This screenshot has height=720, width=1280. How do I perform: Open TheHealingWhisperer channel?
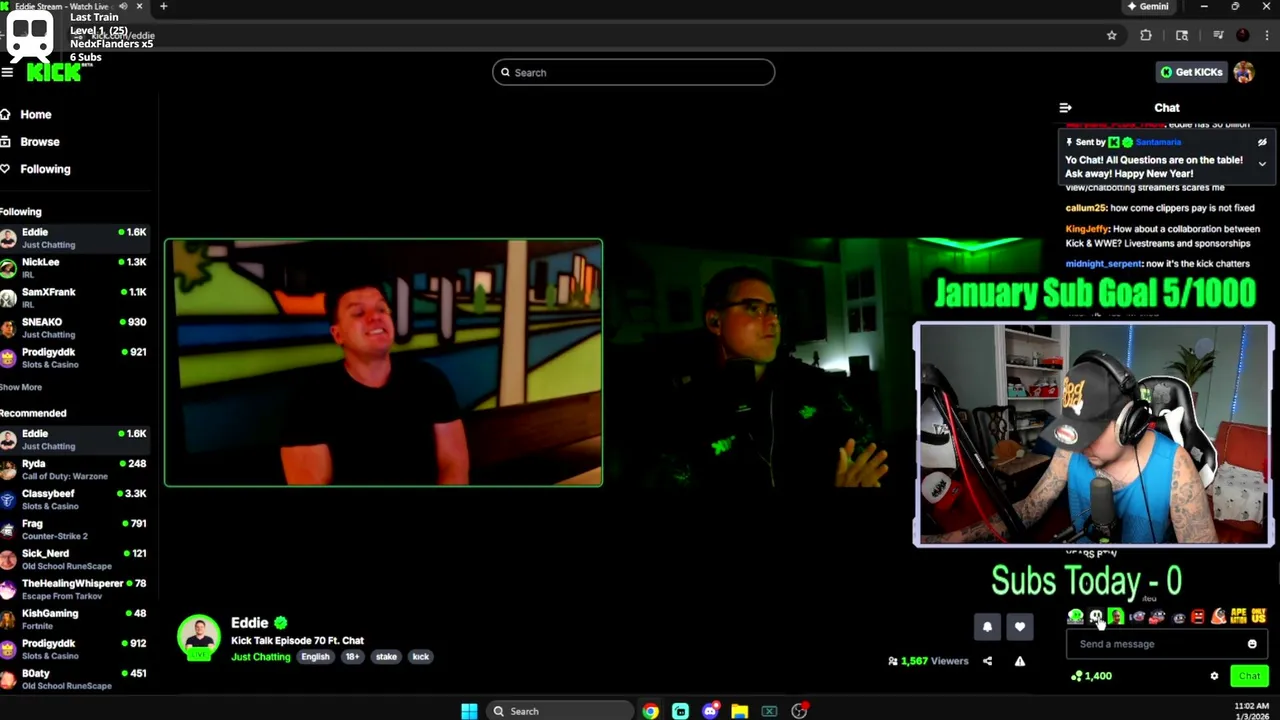tap(75, 589)
